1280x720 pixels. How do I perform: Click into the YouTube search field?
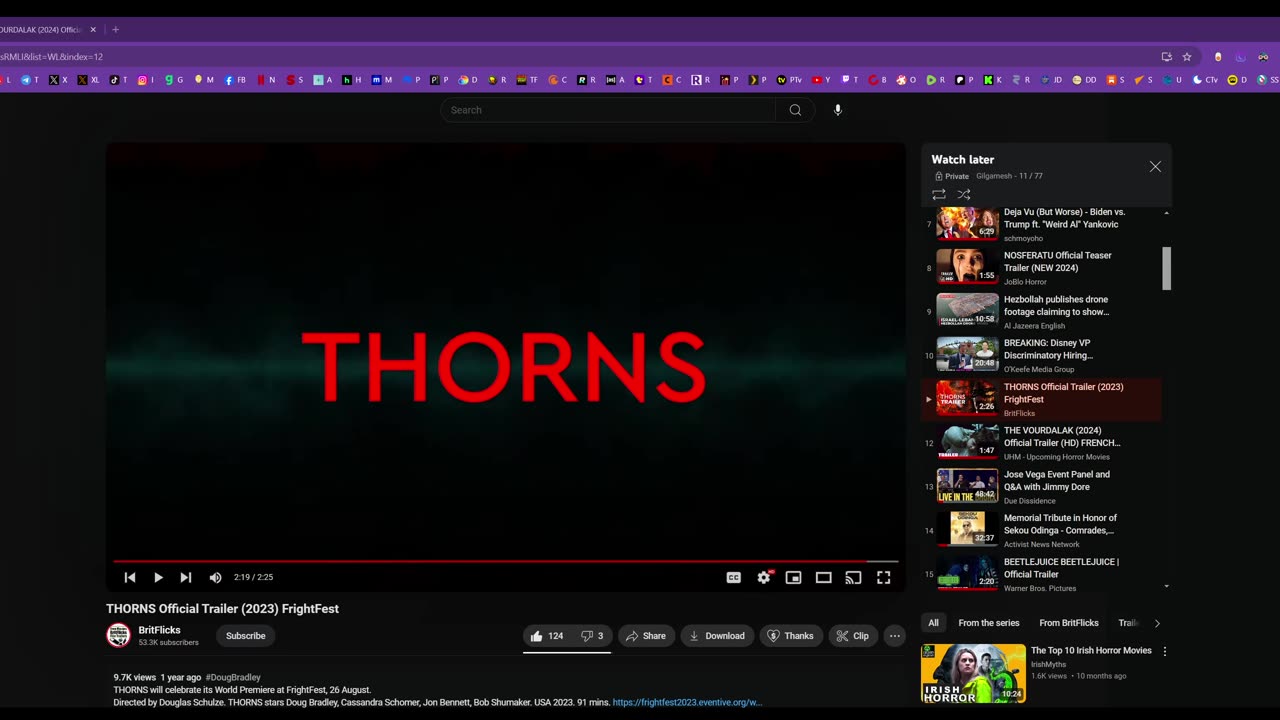pos(608,110)
